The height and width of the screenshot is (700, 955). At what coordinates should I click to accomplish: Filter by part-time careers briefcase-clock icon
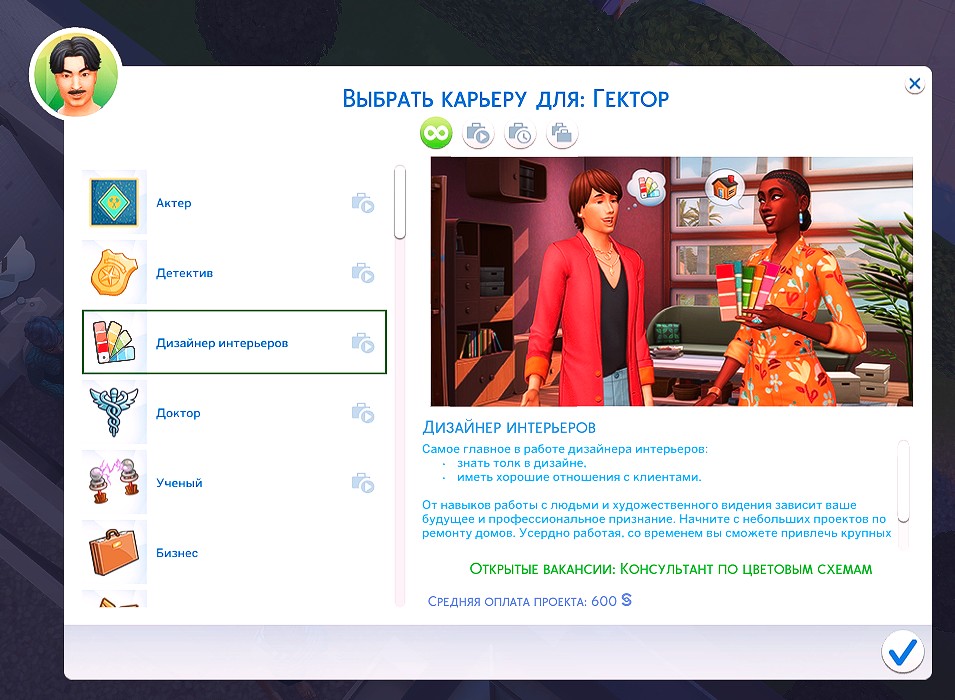point(520,133)
